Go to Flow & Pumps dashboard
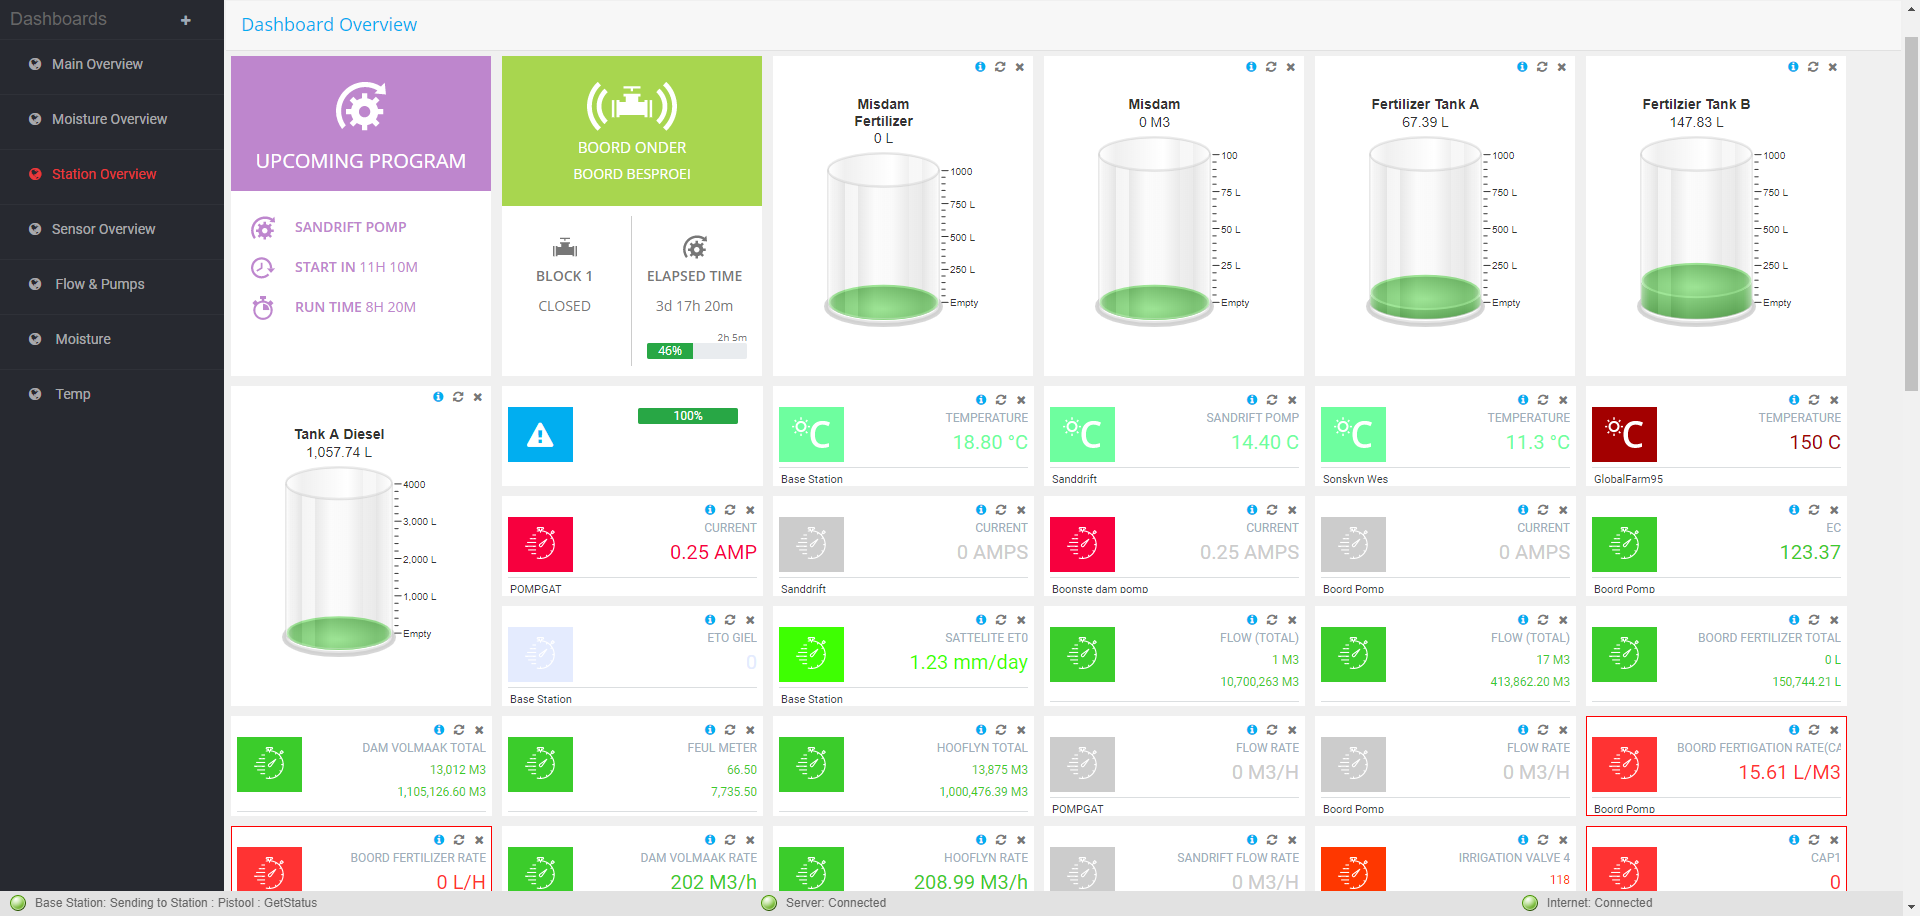Viewport: 1920px width, 916px height. [100, 284]
